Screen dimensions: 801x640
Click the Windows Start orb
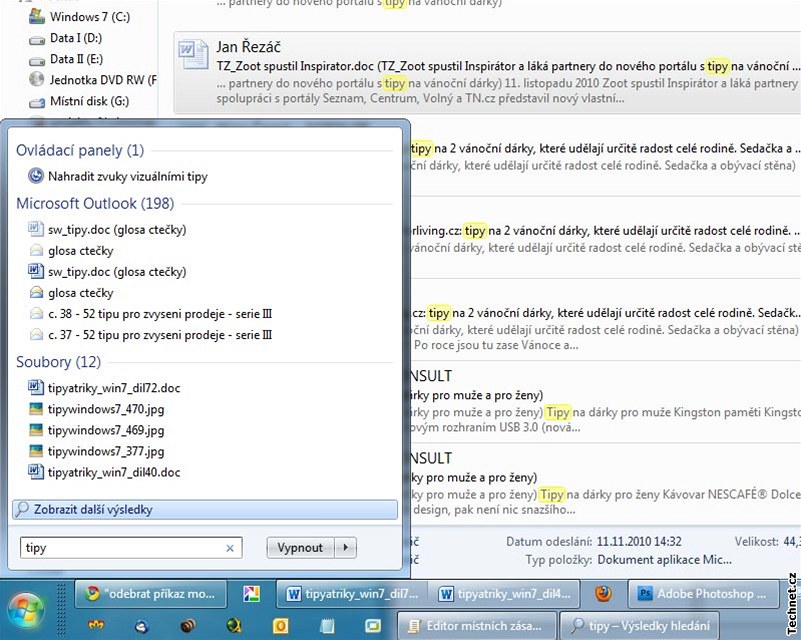(24, 609)
